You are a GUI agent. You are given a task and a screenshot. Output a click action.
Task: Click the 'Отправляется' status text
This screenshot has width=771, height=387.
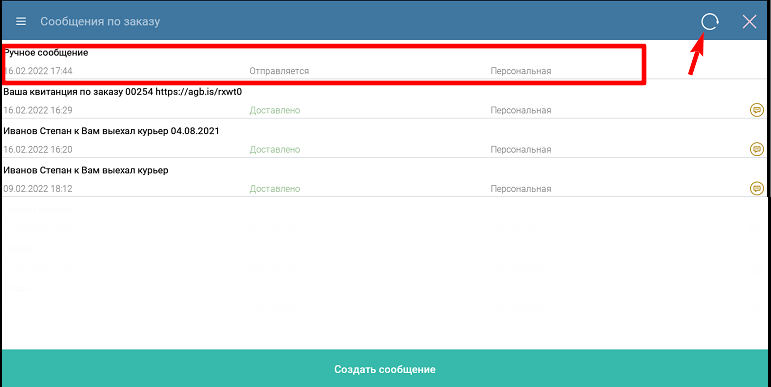tap(279, 71)
